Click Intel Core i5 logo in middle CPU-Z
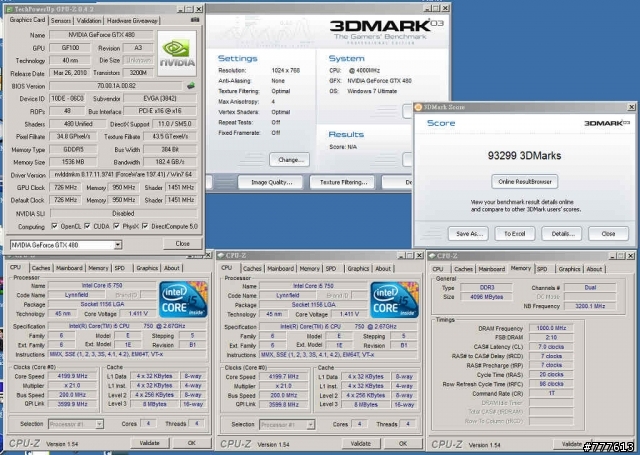640x455 pixels. point(394,300)
